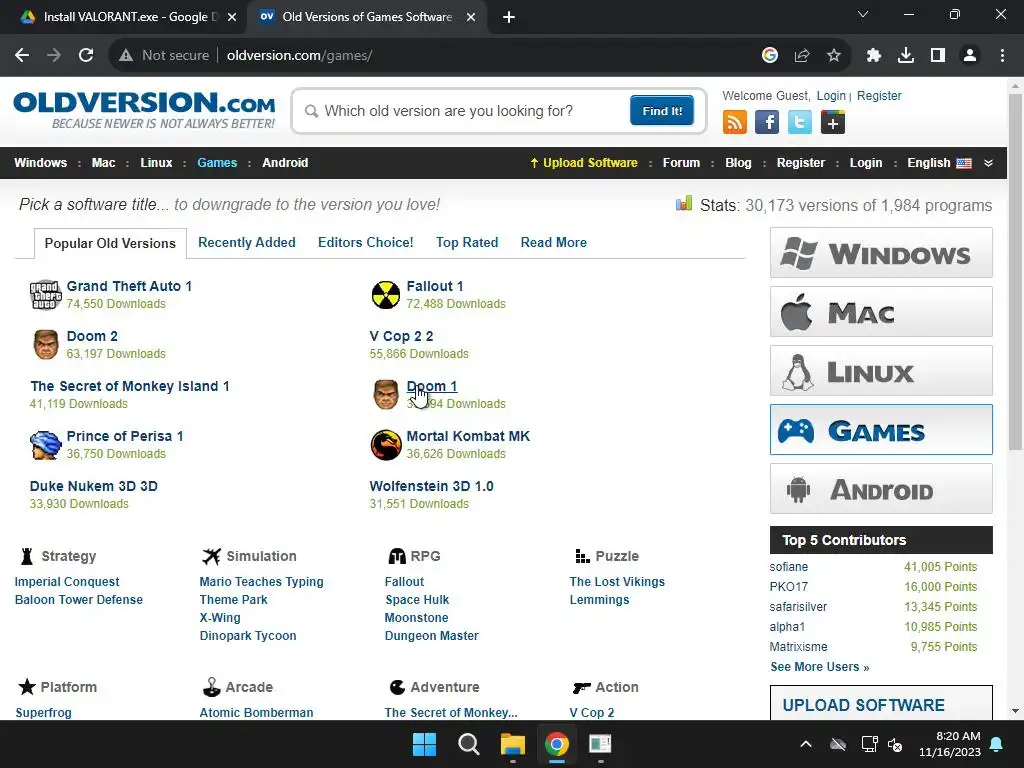The image size is (1024, 768).
Task: Switch to the Top Rated tab
Action: (467, 242)
